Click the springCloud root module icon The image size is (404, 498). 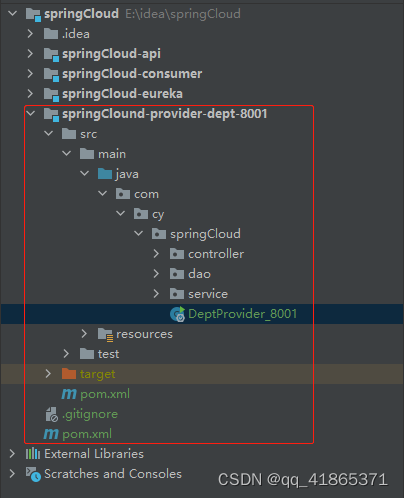[33, 15]
